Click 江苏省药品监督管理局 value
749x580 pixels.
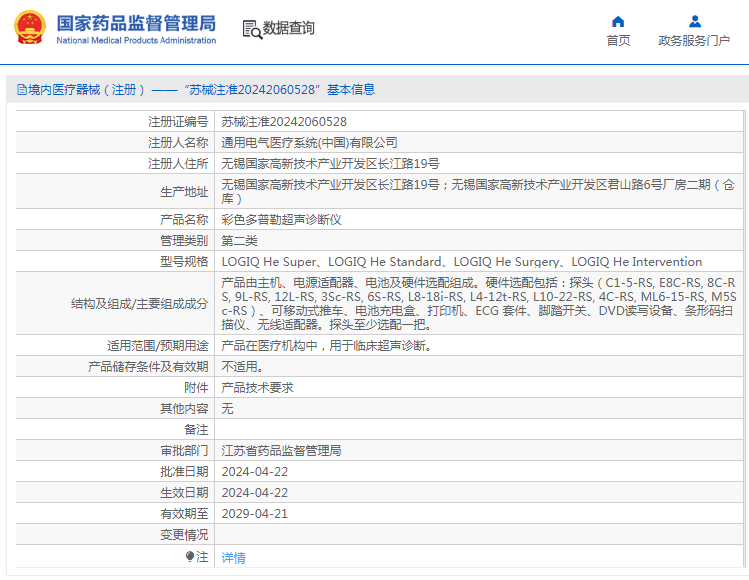281,451
